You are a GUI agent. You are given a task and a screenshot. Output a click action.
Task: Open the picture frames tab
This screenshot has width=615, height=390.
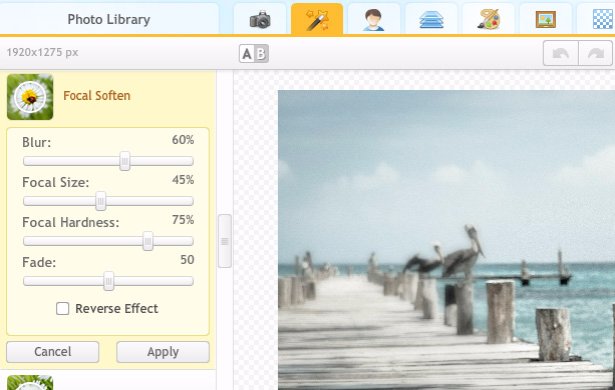click(x=546, y=19)
